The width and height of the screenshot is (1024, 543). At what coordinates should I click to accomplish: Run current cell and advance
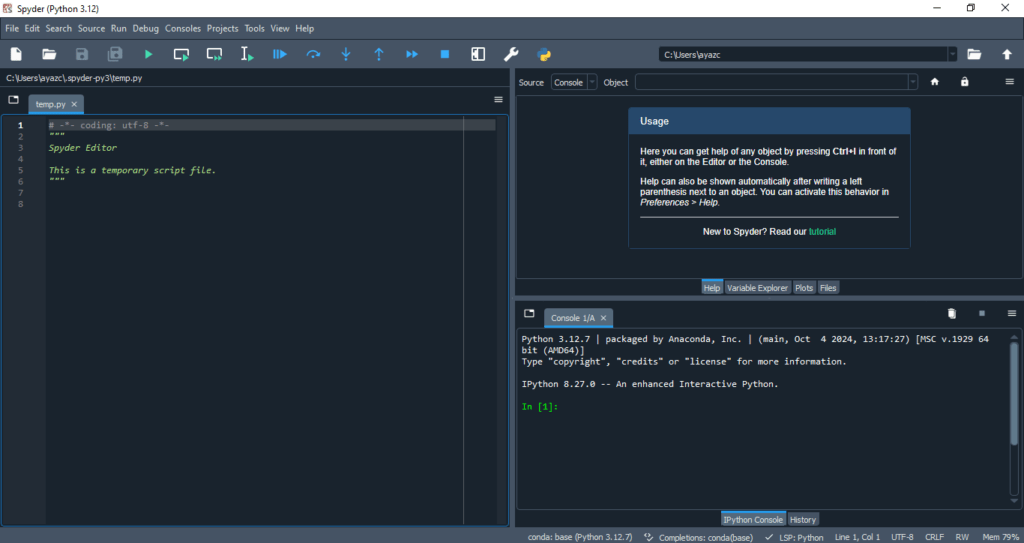point(214,54)
